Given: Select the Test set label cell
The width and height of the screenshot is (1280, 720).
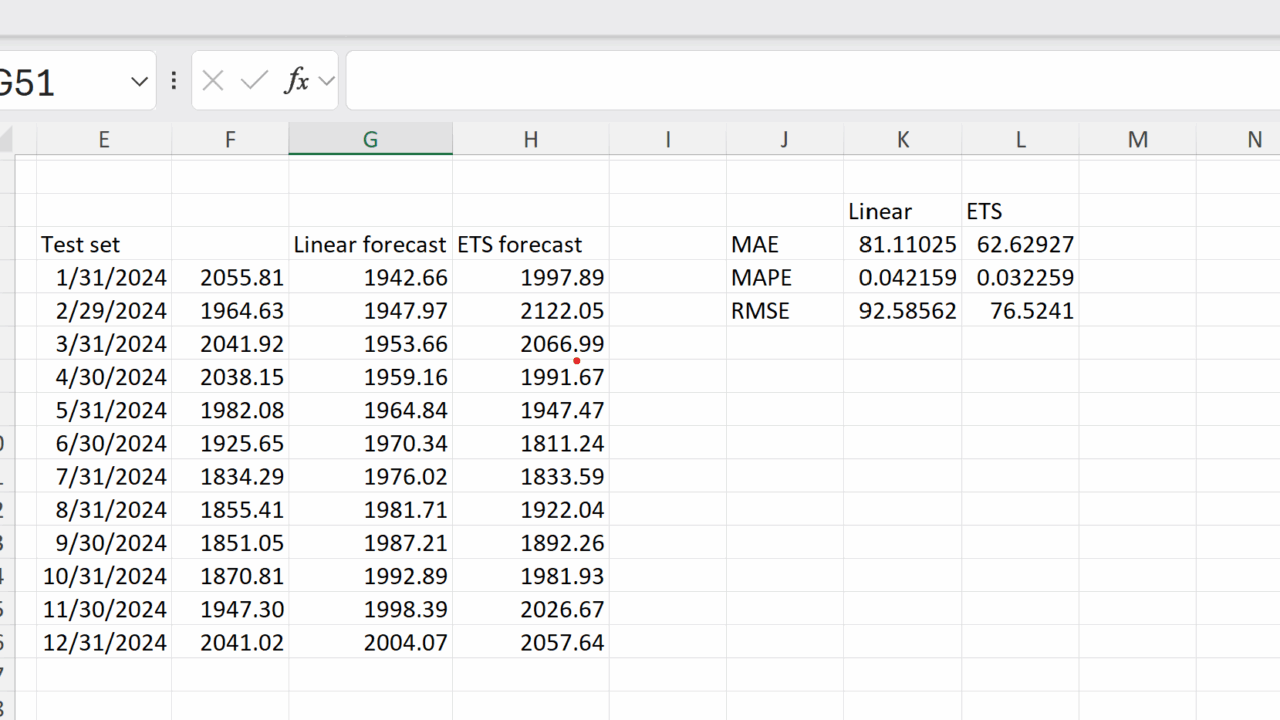Looking at the screenshot, I should click(x=104, y=244).
